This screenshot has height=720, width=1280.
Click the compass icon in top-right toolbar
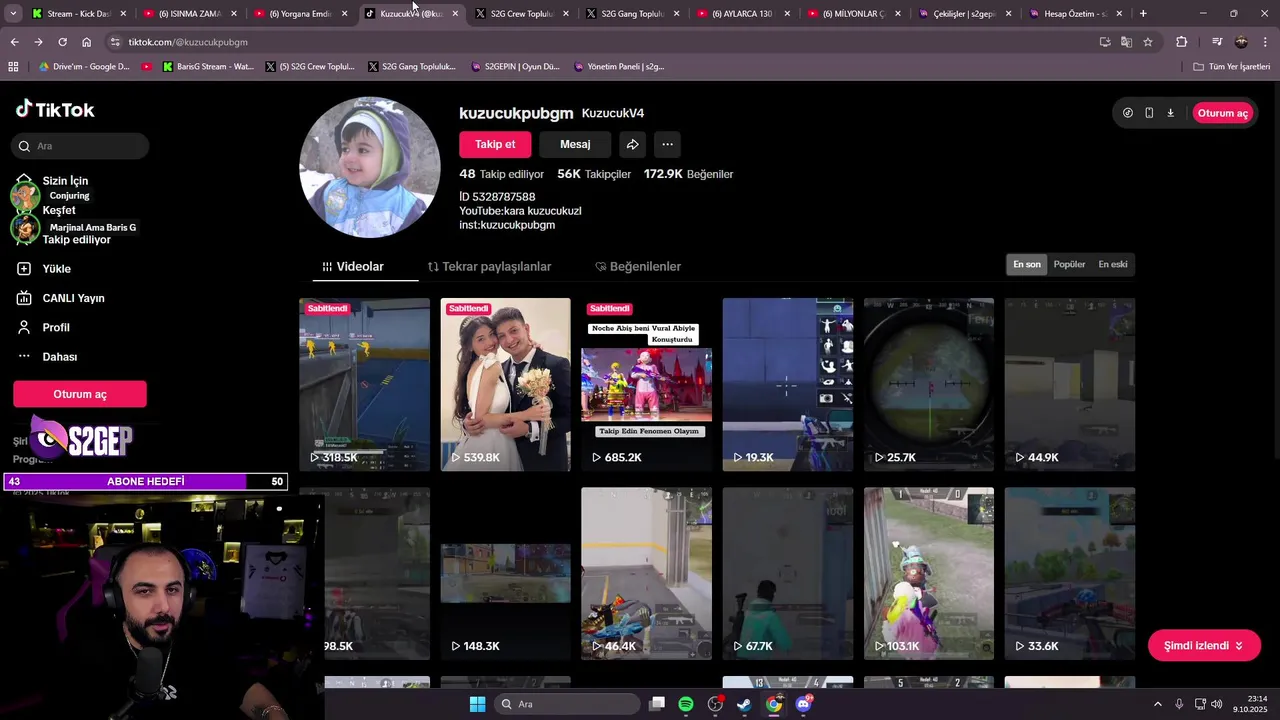(1128, 113)
